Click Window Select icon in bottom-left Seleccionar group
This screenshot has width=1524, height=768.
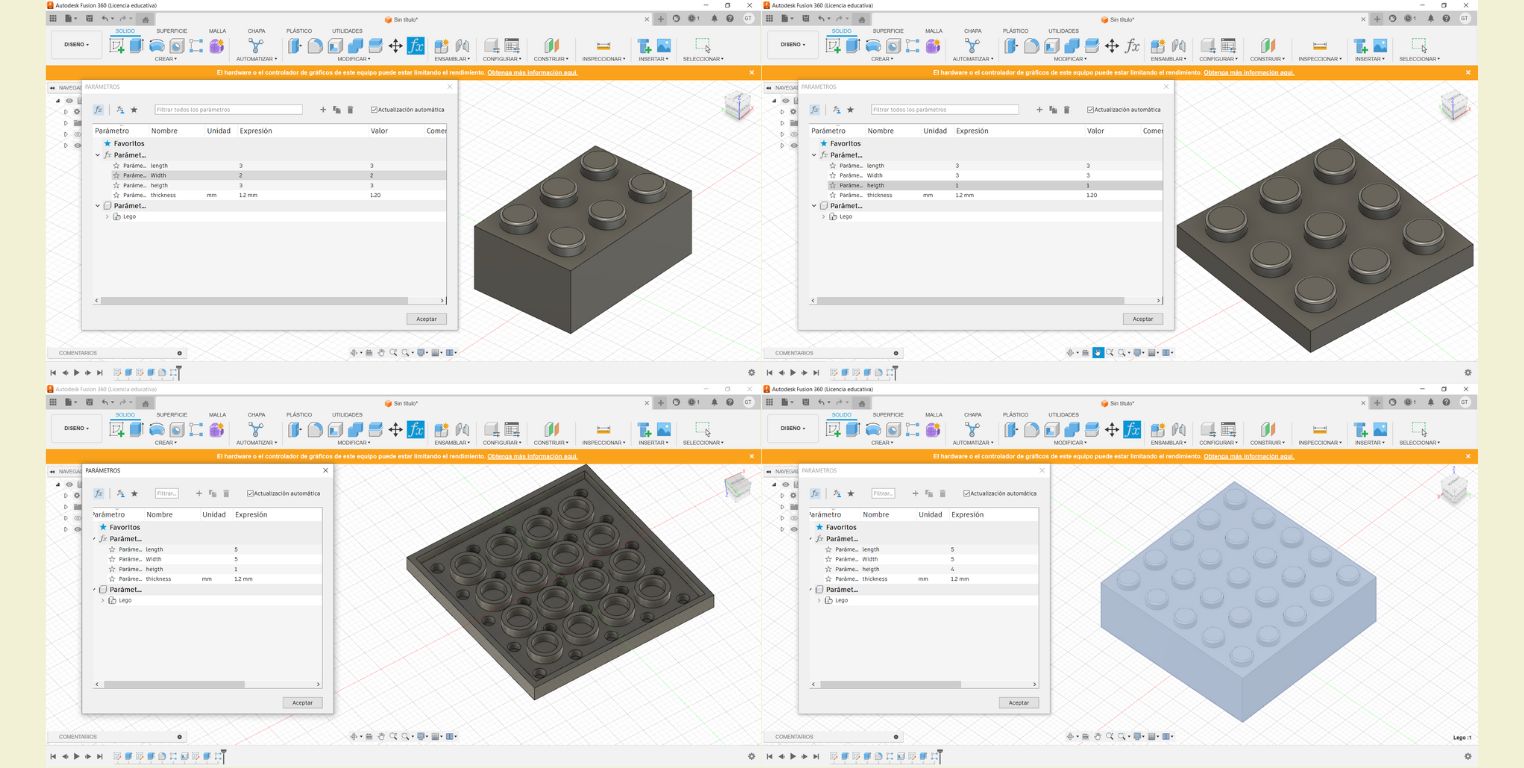(703, 430)
